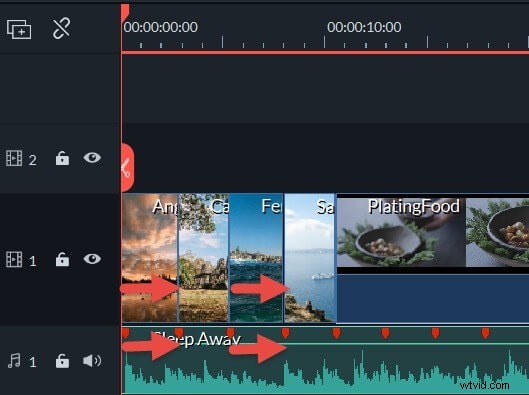Click the last visible audio beat marker
The width and height of the screenshot is (529, 395).
point(485,333)
